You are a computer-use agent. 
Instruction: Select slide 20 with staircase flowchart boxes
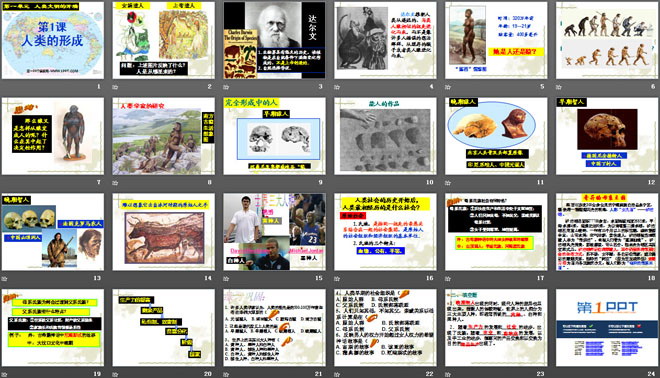click(x=163, y=327)
